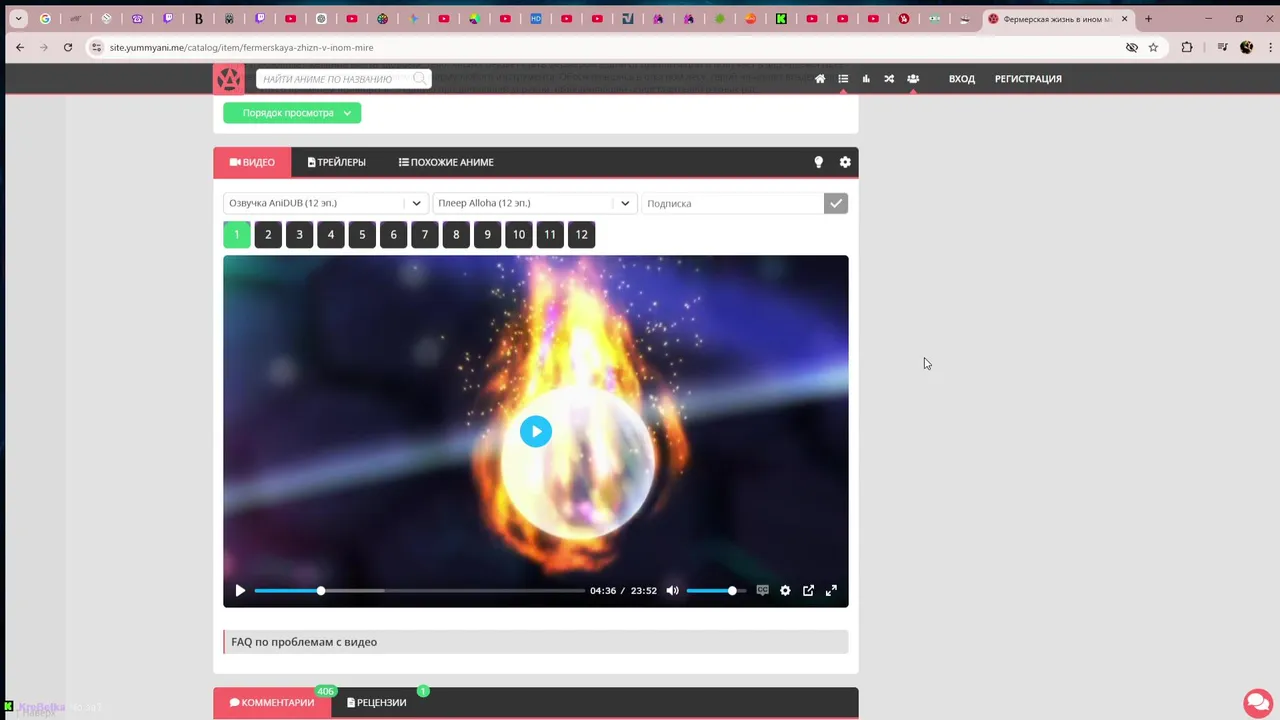
Task: Open player quality settings gear
Action: (785, 590)
